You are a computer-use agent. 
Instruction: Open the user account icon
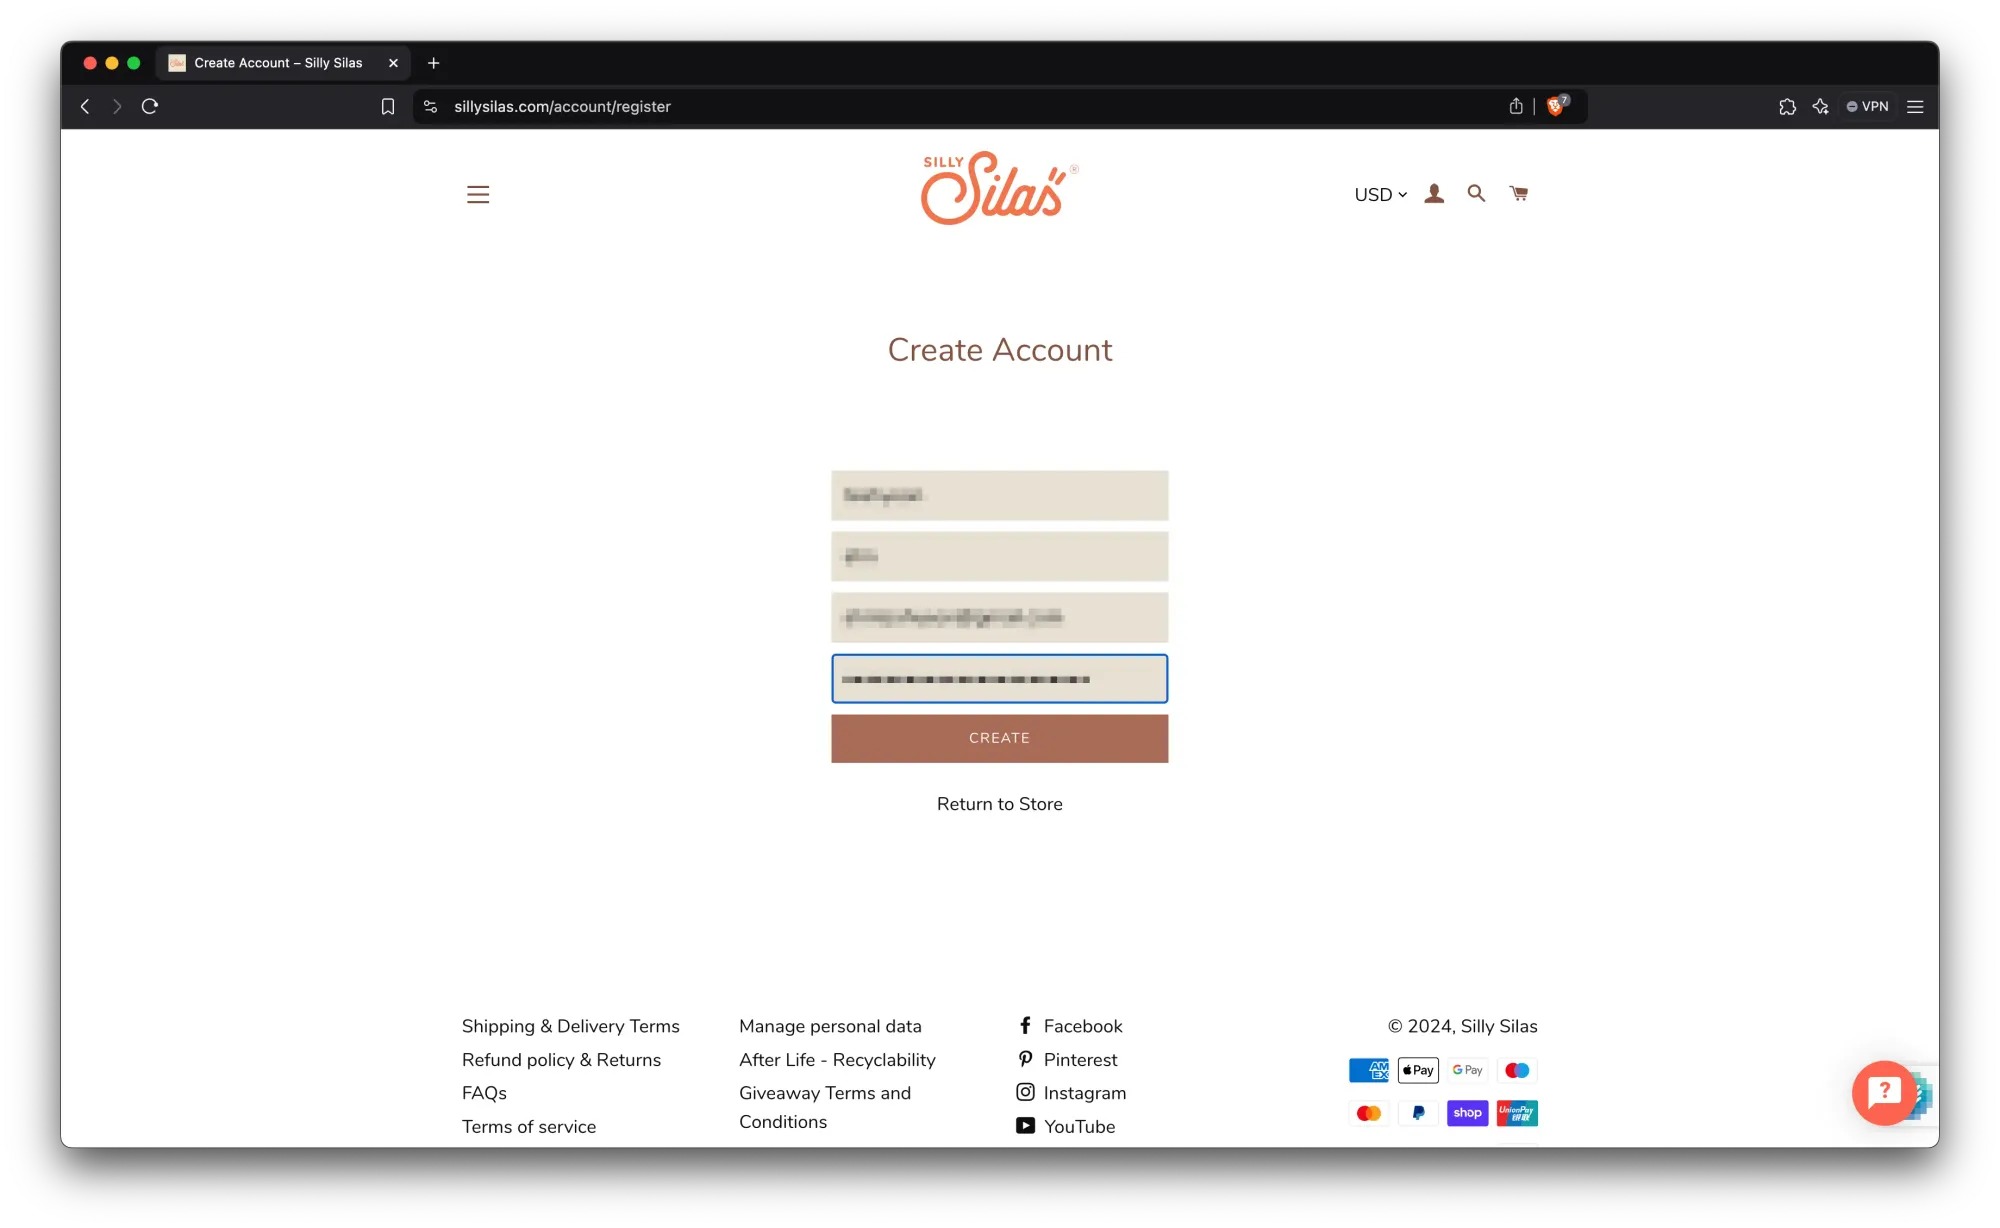1433,193
